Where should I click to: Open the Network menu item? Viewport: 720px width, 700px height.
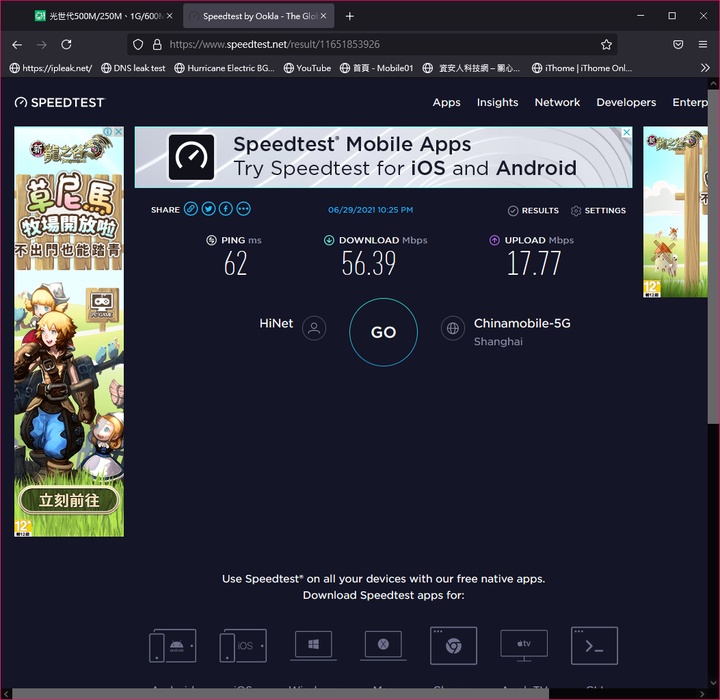(x=557, y=102)
